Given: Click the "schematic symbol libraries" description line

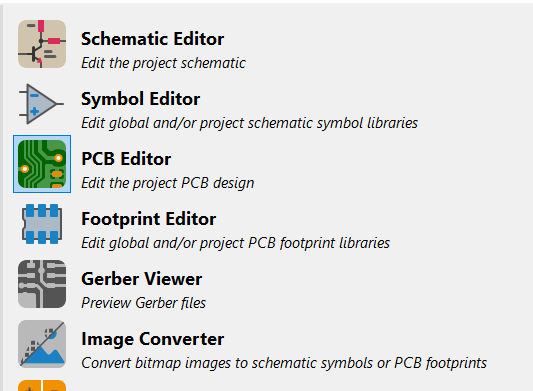Looking at the screenshot, I should click(x=250, y=123).
